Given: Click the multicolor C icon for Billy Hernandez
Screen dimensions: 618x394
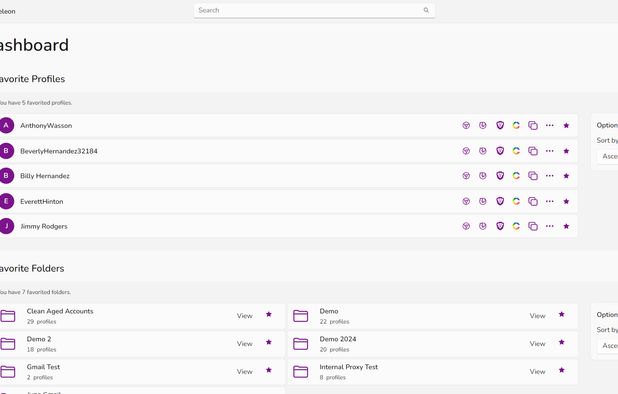Looking at the screenshot, I should [x=516, y=176].
